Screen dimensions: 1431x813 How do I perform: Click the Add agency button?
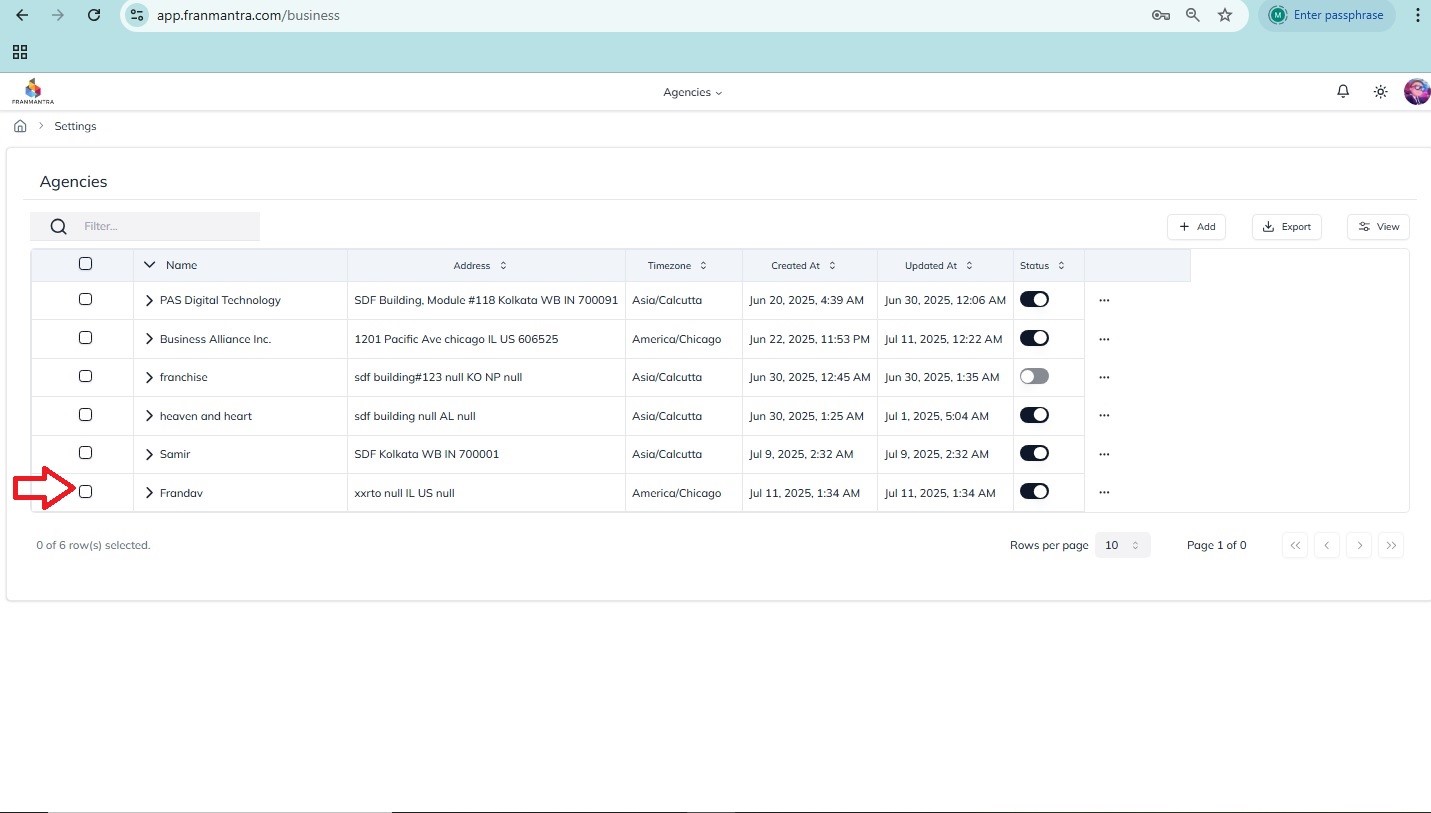(x=1196, y=227)
